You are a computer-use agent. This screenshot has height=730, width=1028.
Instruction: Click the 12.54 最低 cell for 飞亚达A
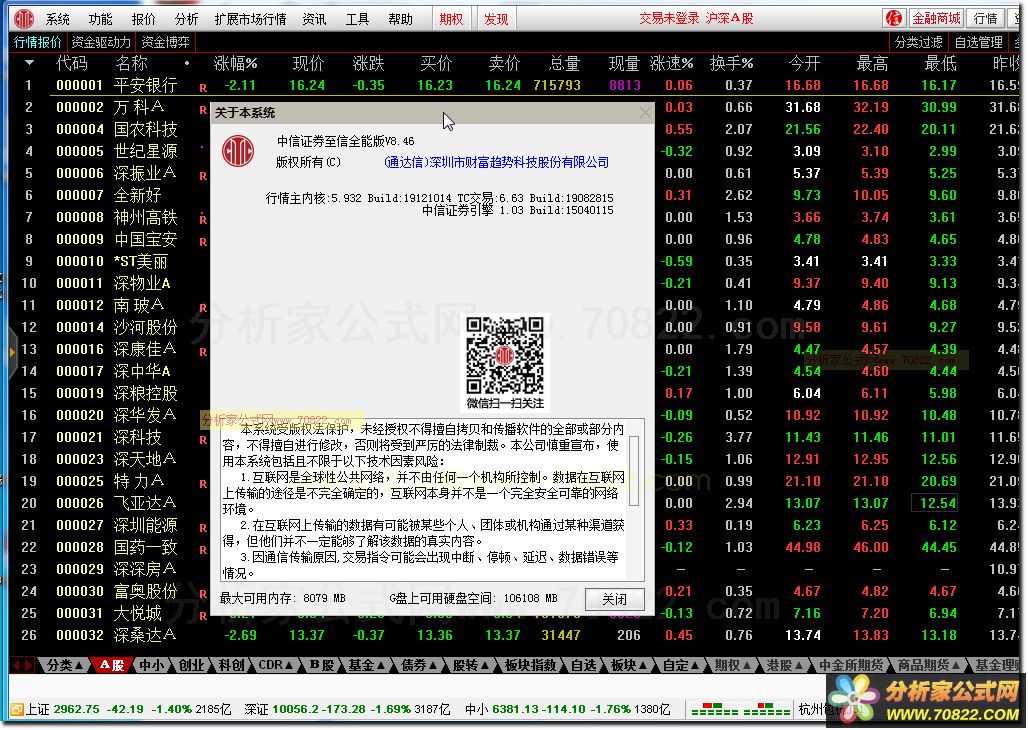coord(937,503)
